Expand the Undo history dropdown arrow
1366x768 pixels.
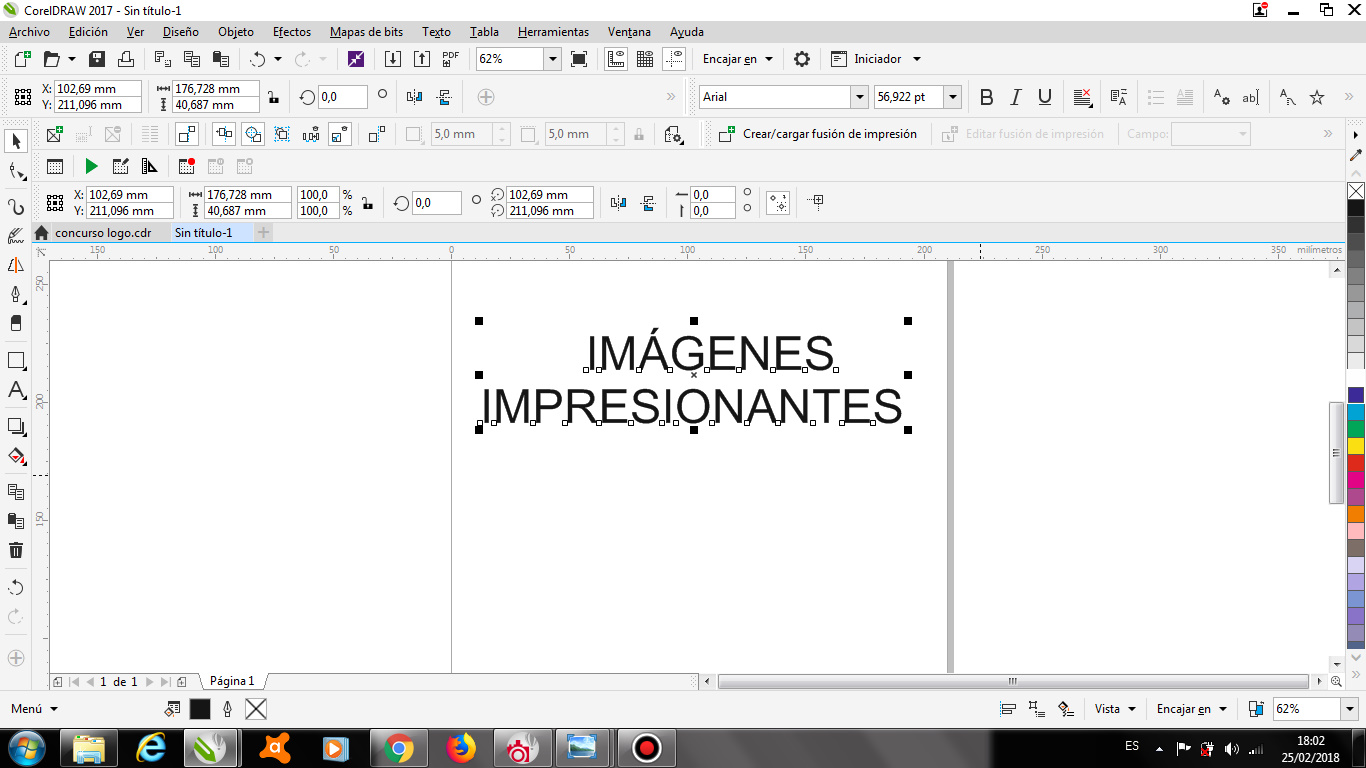coord(278,59)
